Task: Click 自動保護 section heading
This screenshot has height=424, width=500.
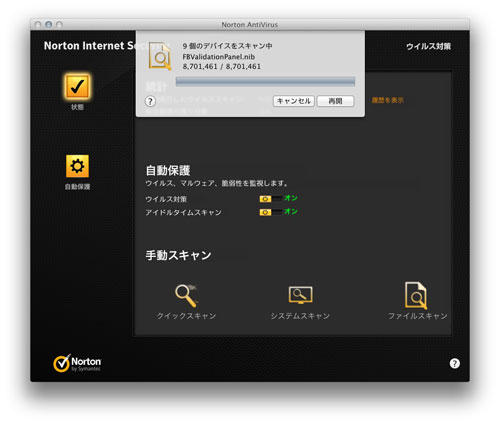Action: click(x=168, y=170)
